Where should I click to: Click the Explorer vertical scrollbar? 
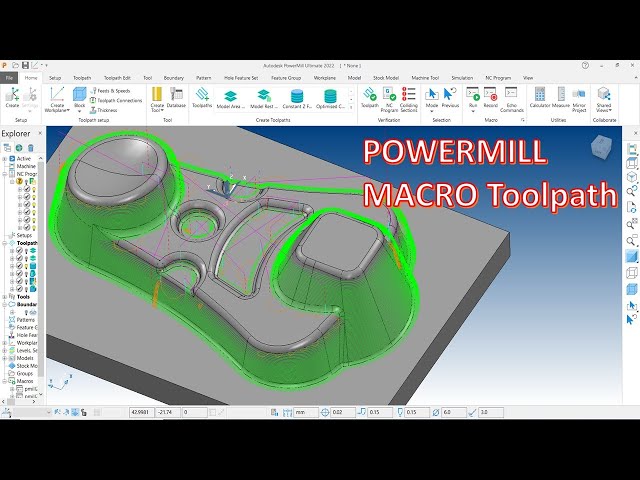point(40,269)
